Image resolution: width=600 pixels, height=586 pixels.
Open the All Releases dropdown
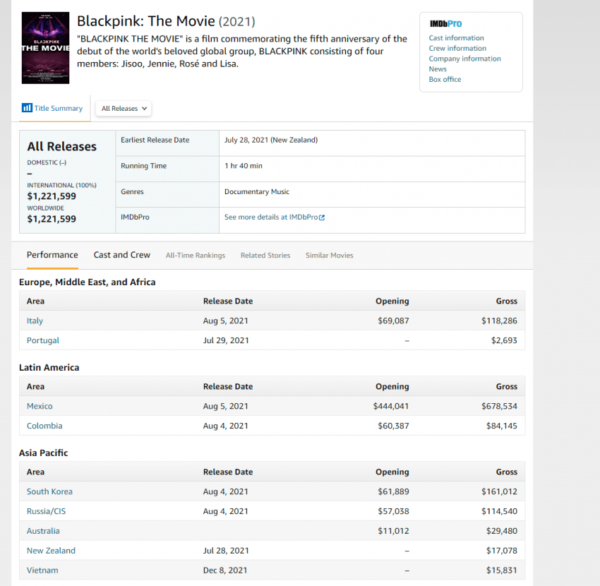click(x=125, y=108)
